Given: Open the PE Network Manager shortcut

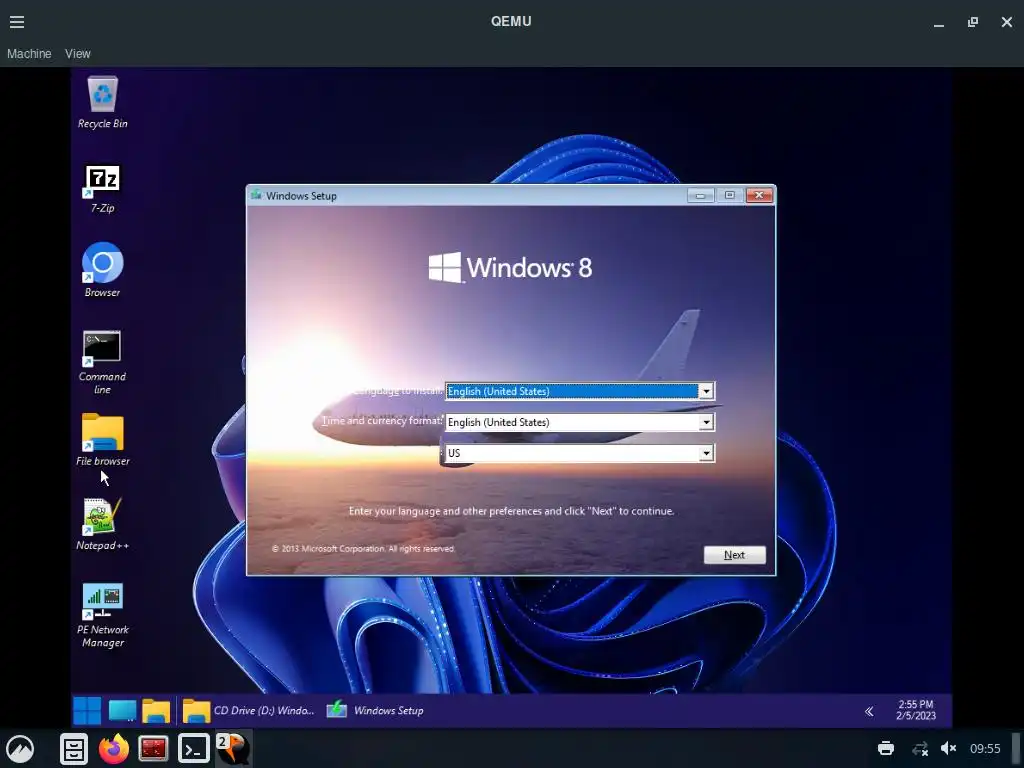Looking at the screenshot, I should 103,615.
